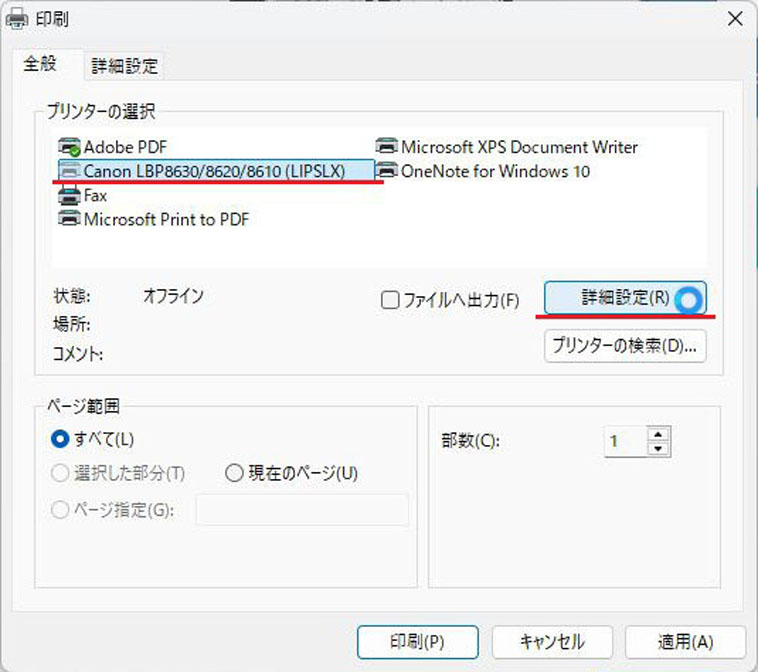Choose the Fax printer icon

pyautogui.click(x=70, y=196)
